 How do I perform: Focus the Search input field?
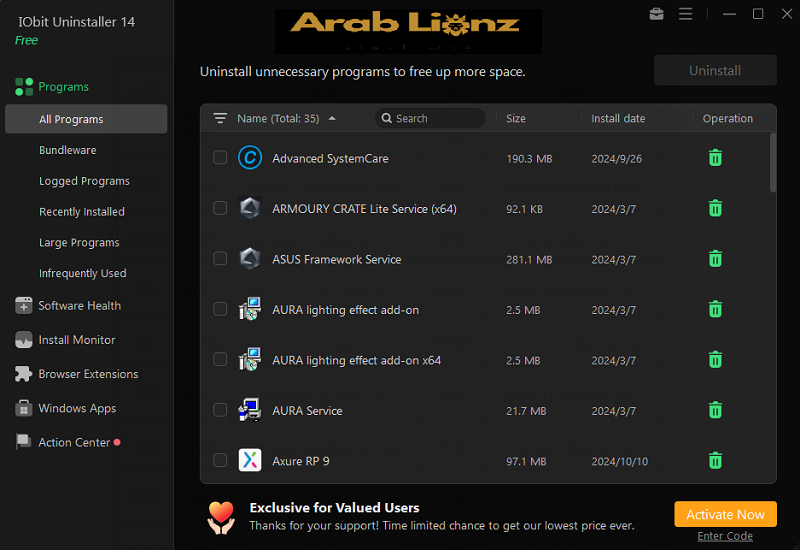[430, 118]
